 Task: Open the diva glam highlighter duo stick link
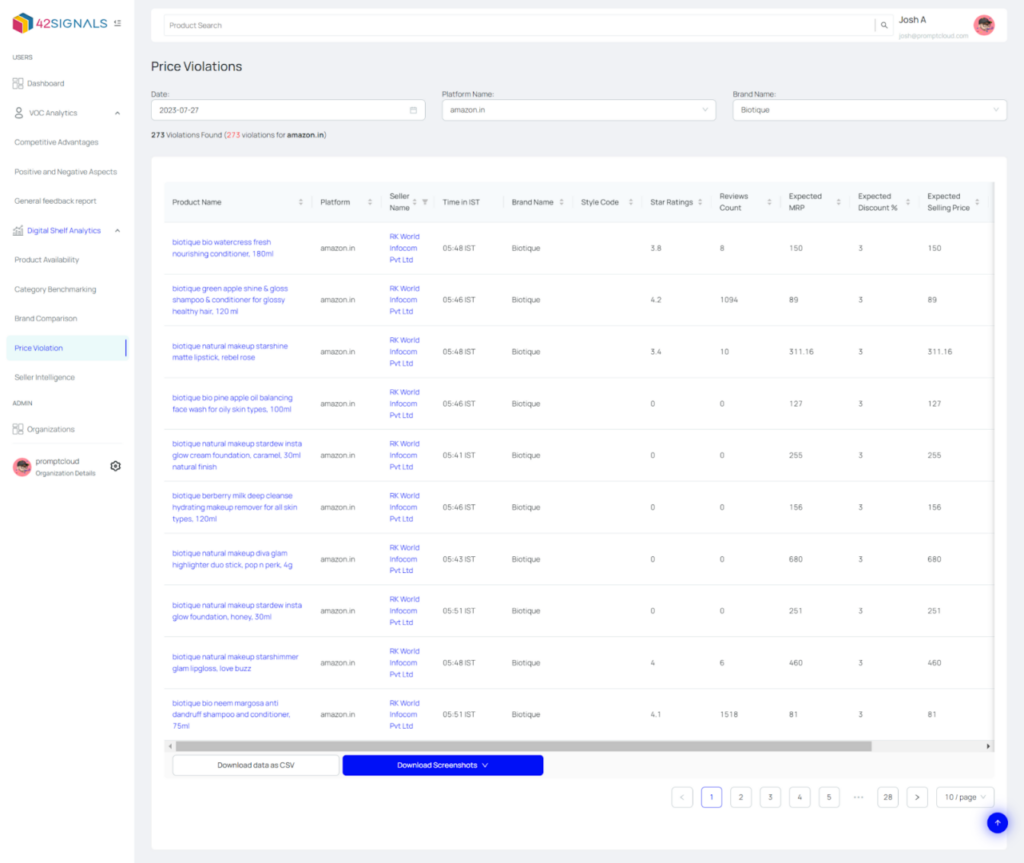[x=232, y=559]
